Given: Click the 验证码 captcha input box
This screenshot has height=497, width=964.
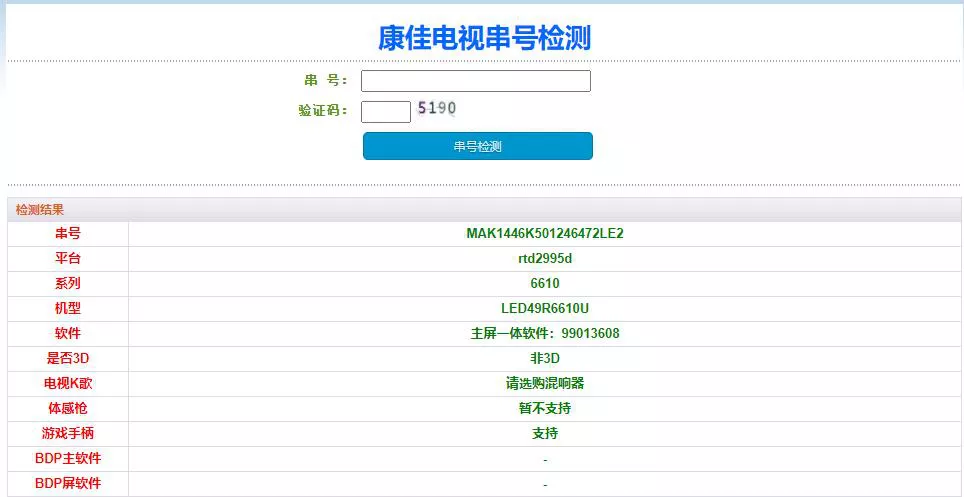Looking at the screenshot, I should [385, 111].
